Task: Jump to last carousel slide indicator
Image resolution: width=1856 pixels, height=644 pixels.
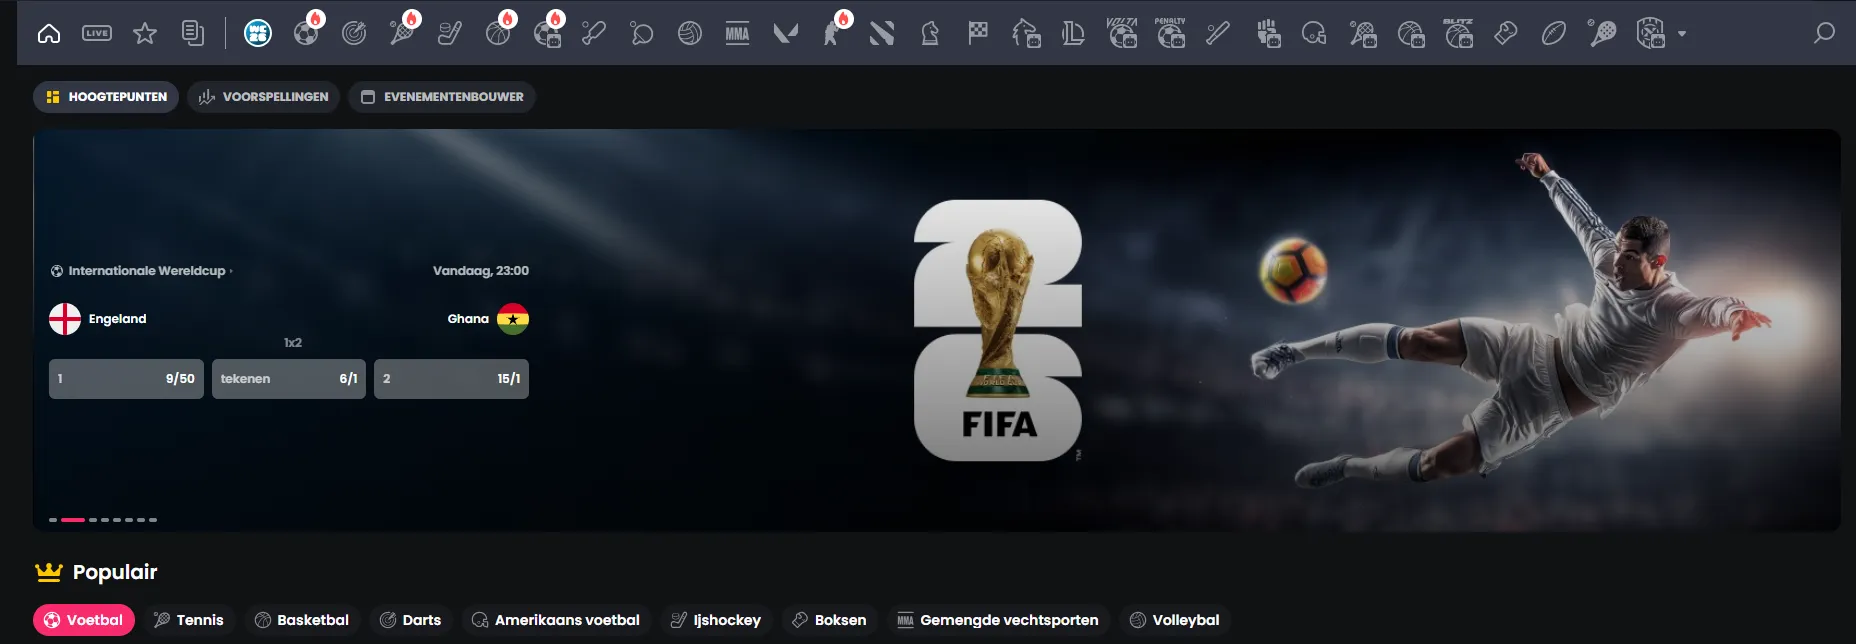Action: [x=153, y=520]
